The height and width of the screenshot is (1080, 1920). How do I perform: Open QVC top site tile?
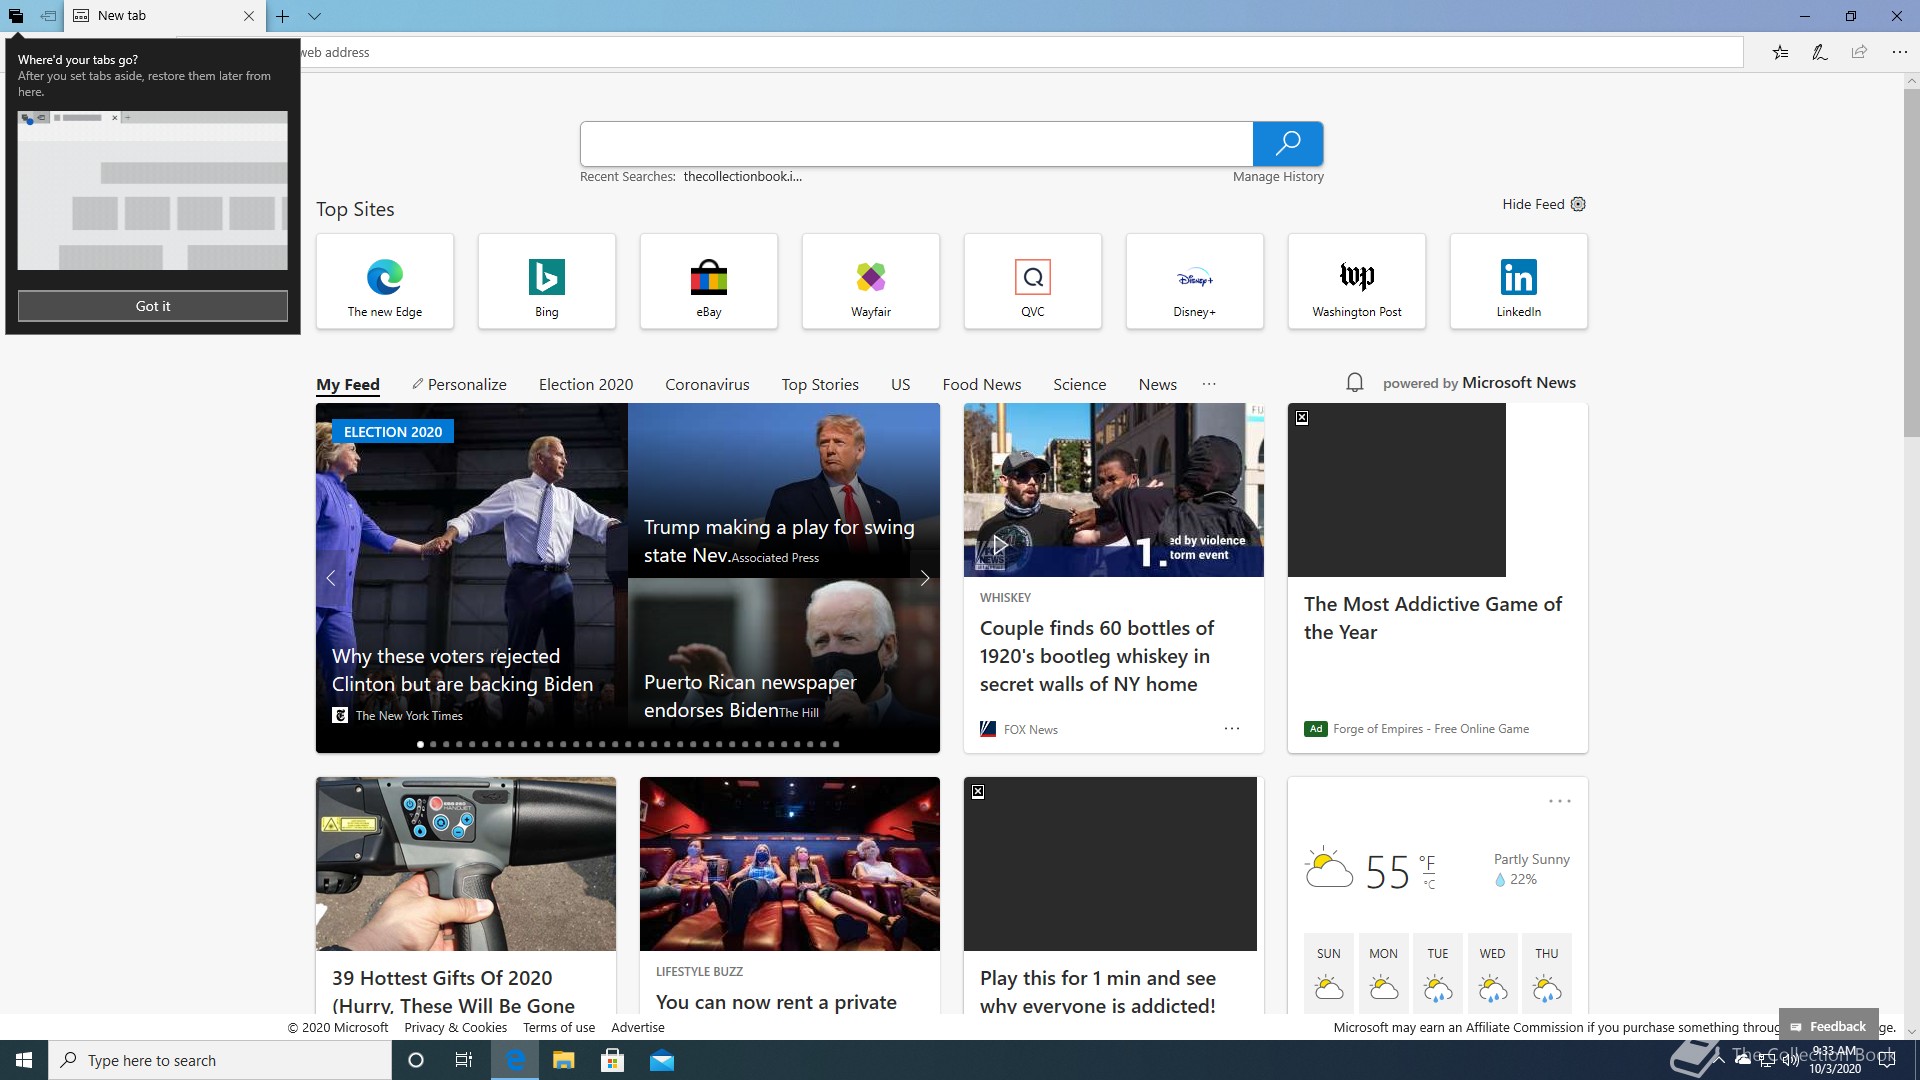pyautogui.click(x=1033, y=281)
